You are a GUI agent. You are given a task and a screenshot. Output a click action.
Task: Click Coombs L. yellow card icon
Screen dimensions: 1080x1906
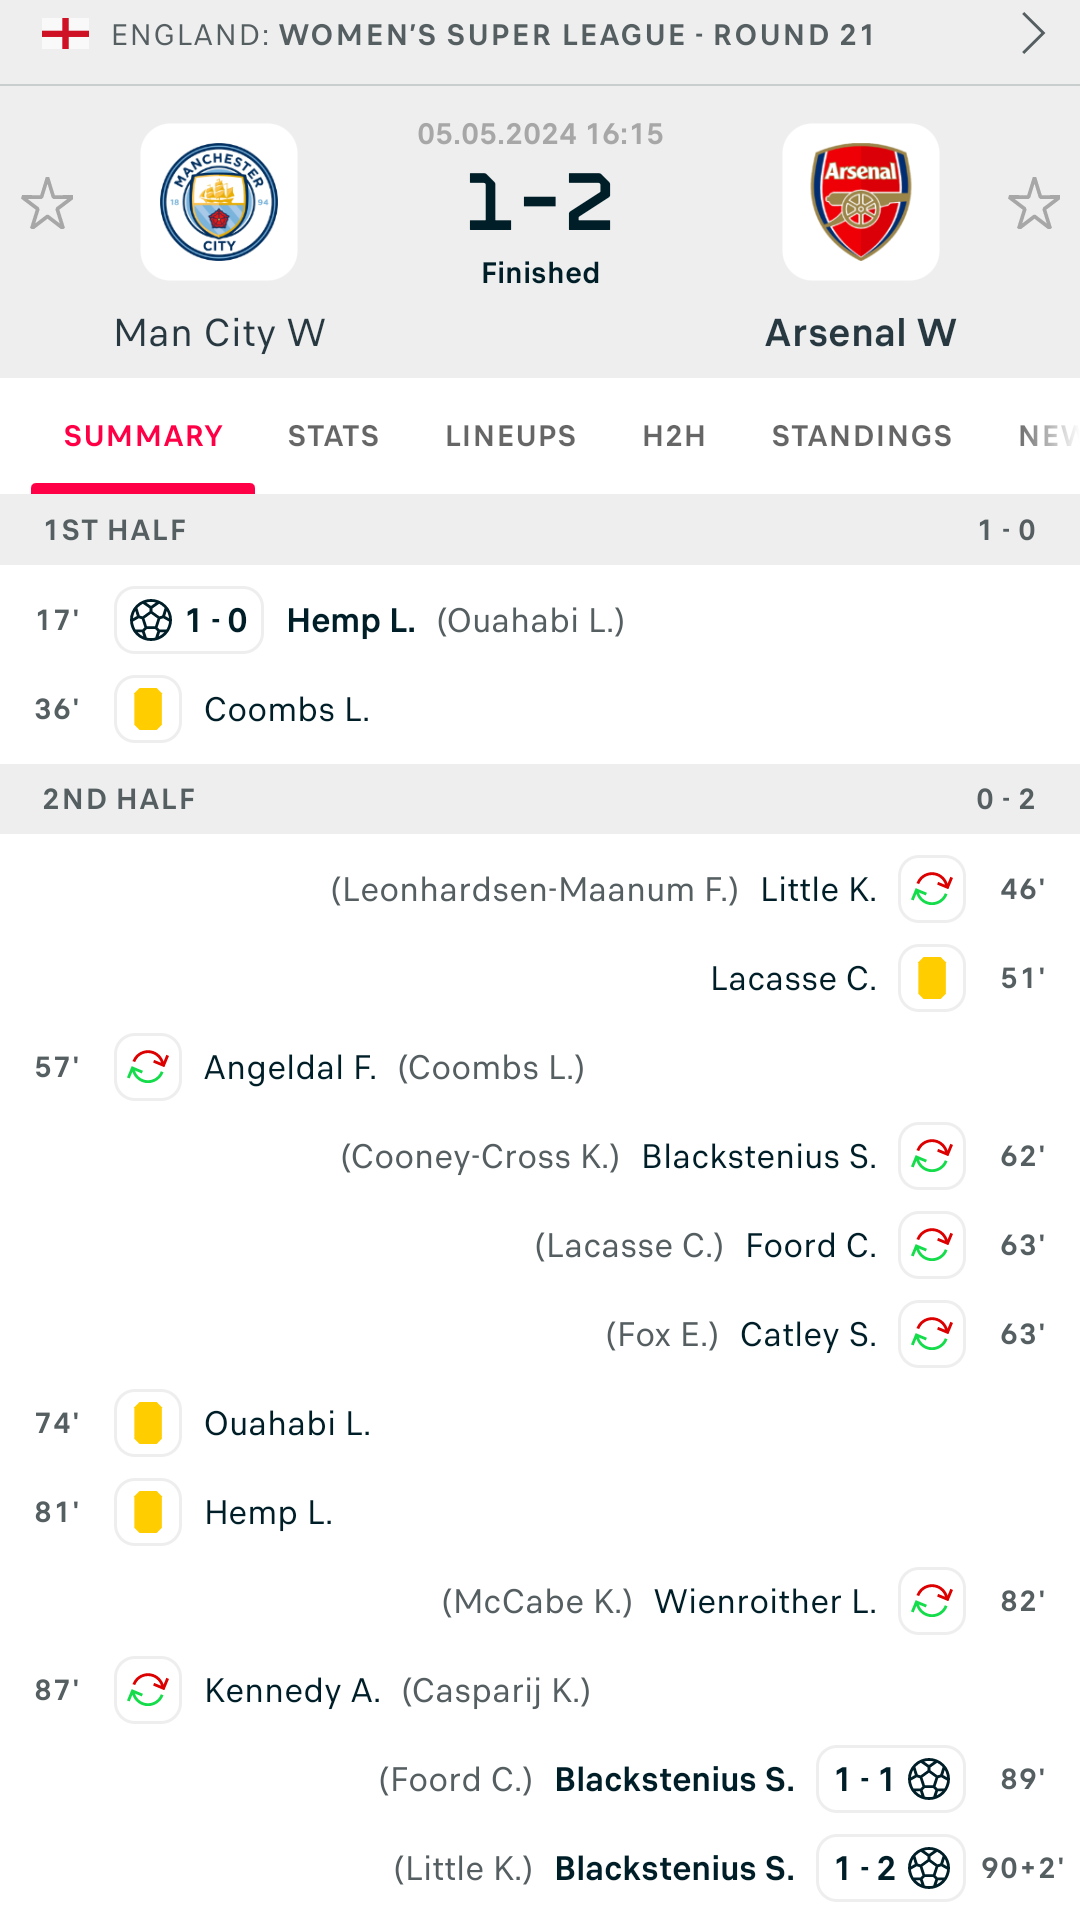(148, 709)
